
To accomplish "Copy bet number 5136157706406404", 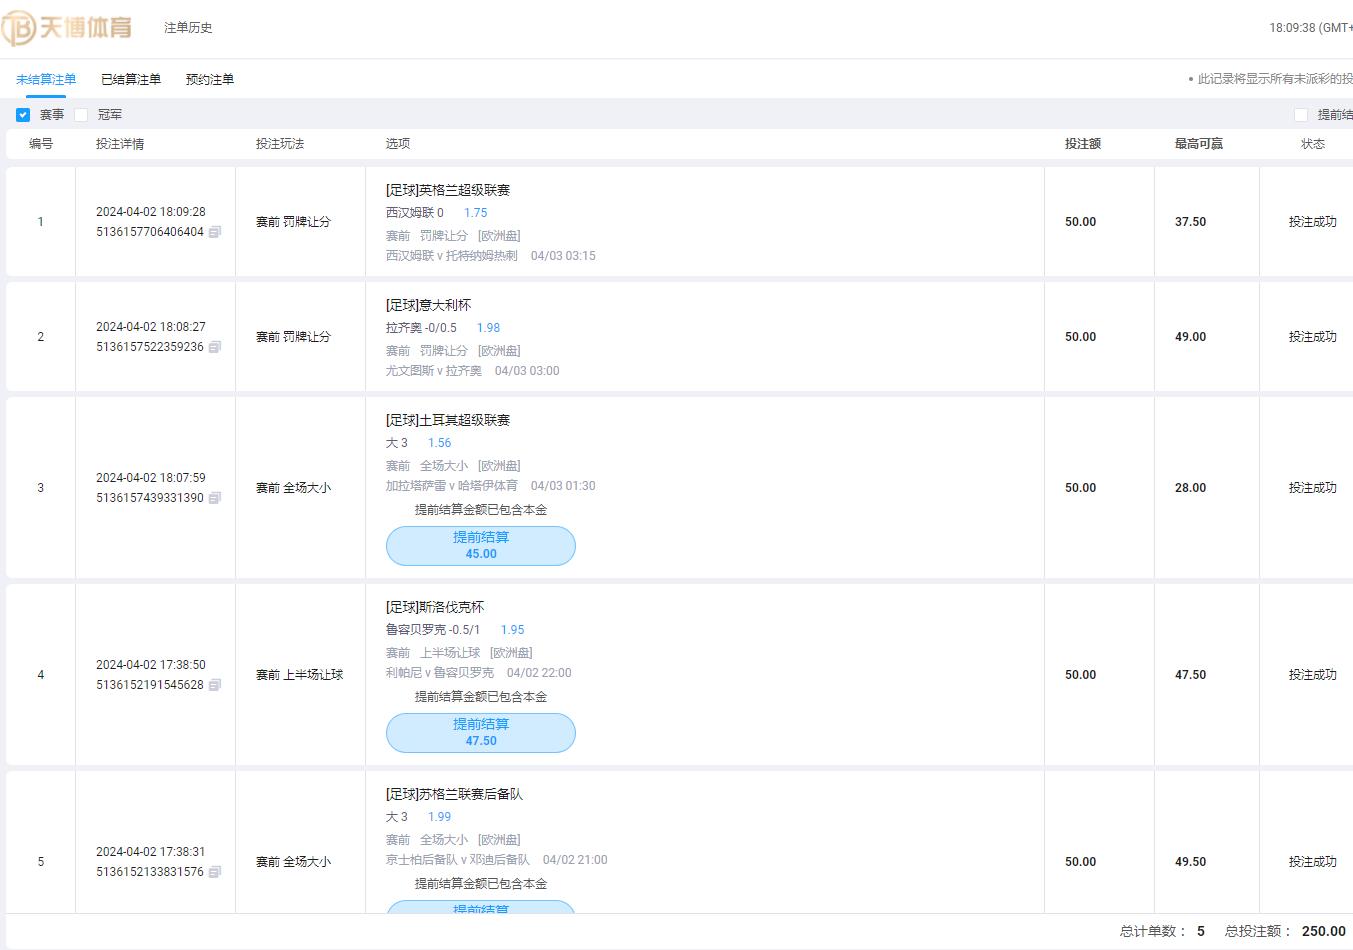I will click(215, 232).
